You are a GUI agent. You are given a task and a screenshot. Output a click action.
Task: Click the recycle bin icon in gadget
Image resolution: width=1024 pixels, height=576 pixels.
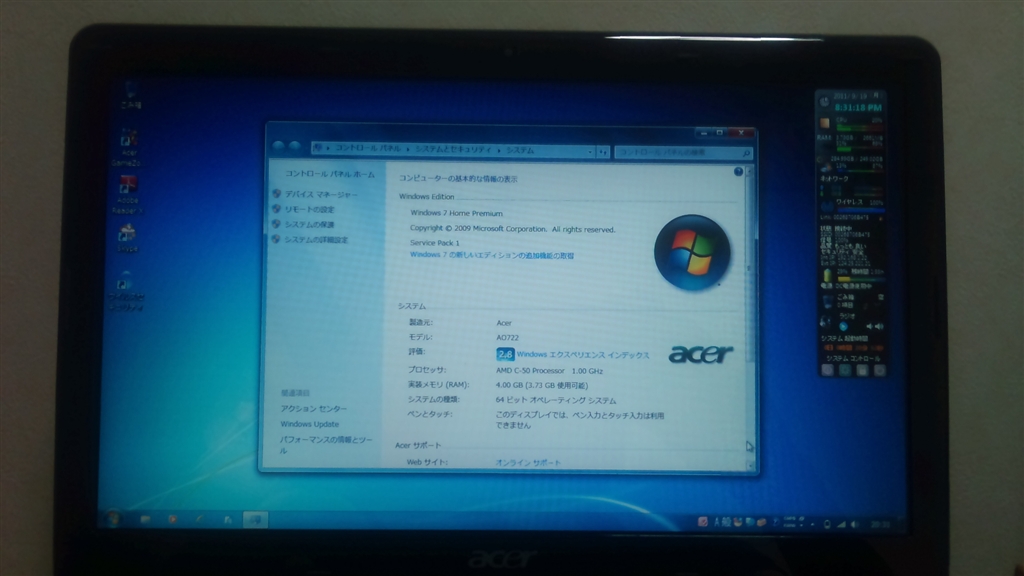pos(827,302)
